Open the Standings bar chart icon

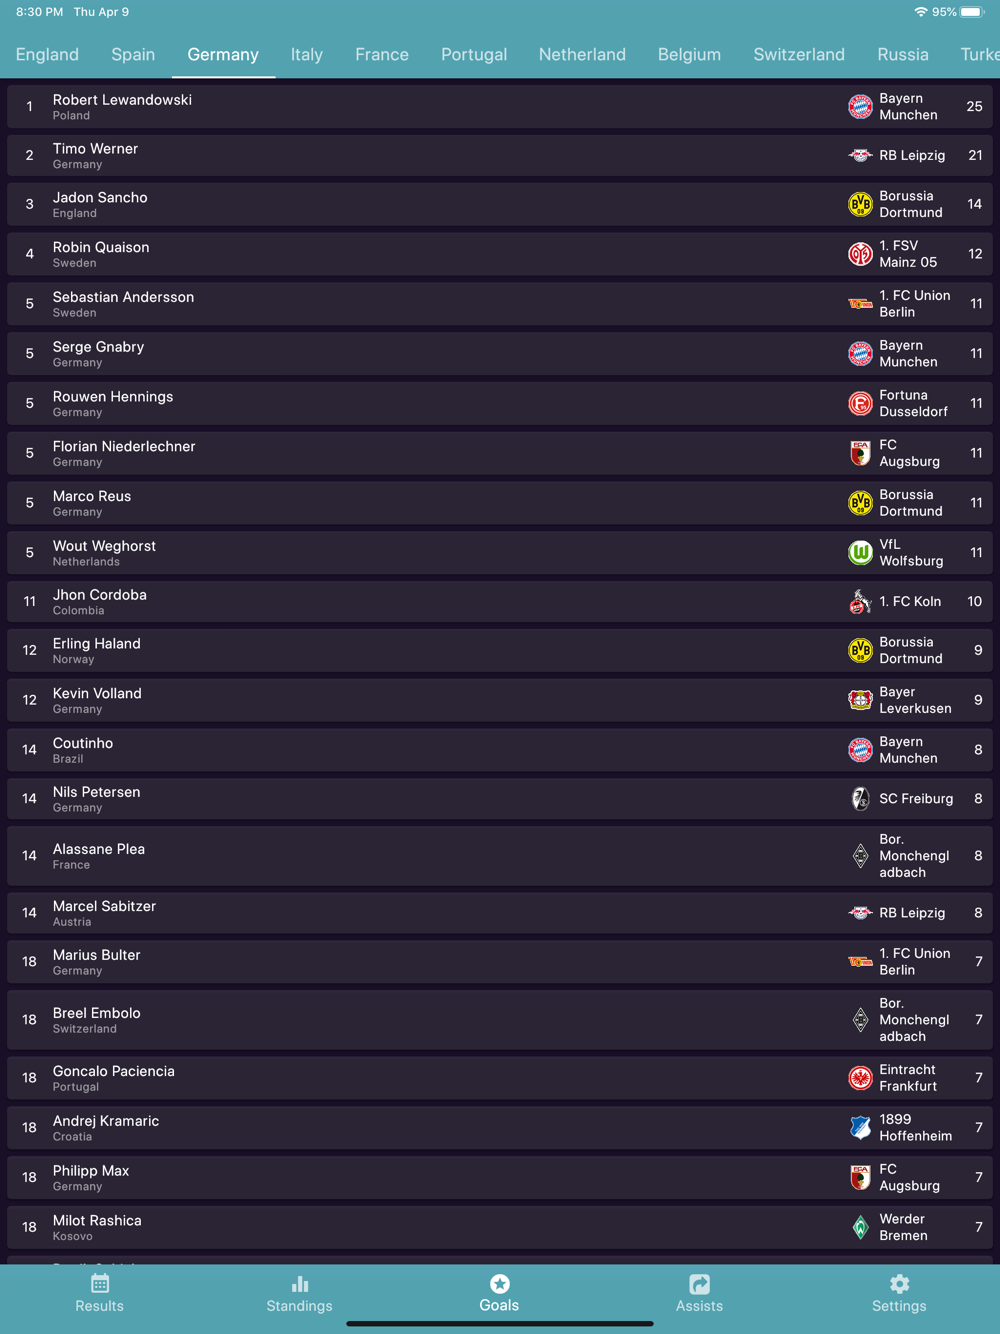300,1283
